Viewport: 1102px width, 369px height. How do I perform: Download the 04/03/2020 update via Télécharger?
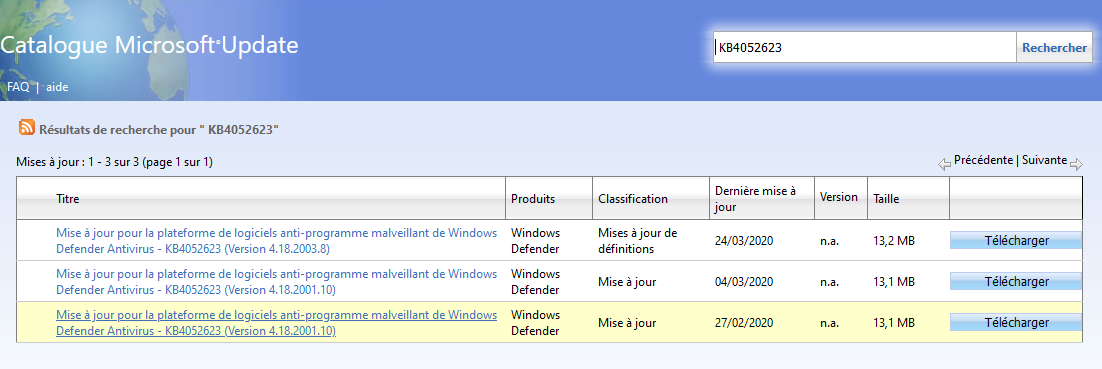[1016, 281]
